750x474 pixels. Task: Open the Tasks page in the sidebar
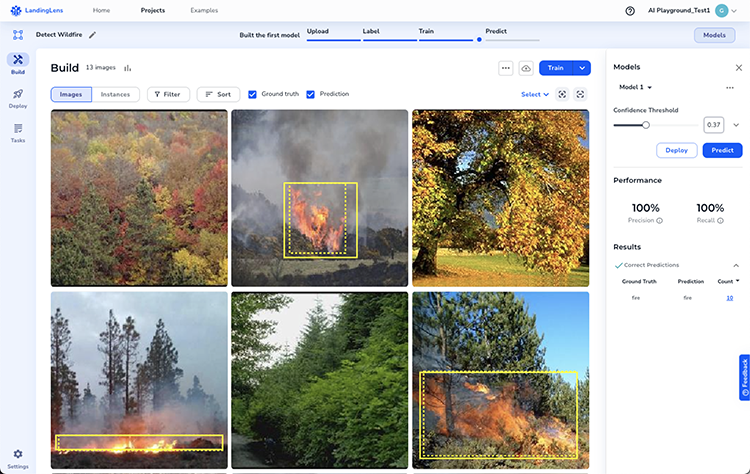[17, 132]
